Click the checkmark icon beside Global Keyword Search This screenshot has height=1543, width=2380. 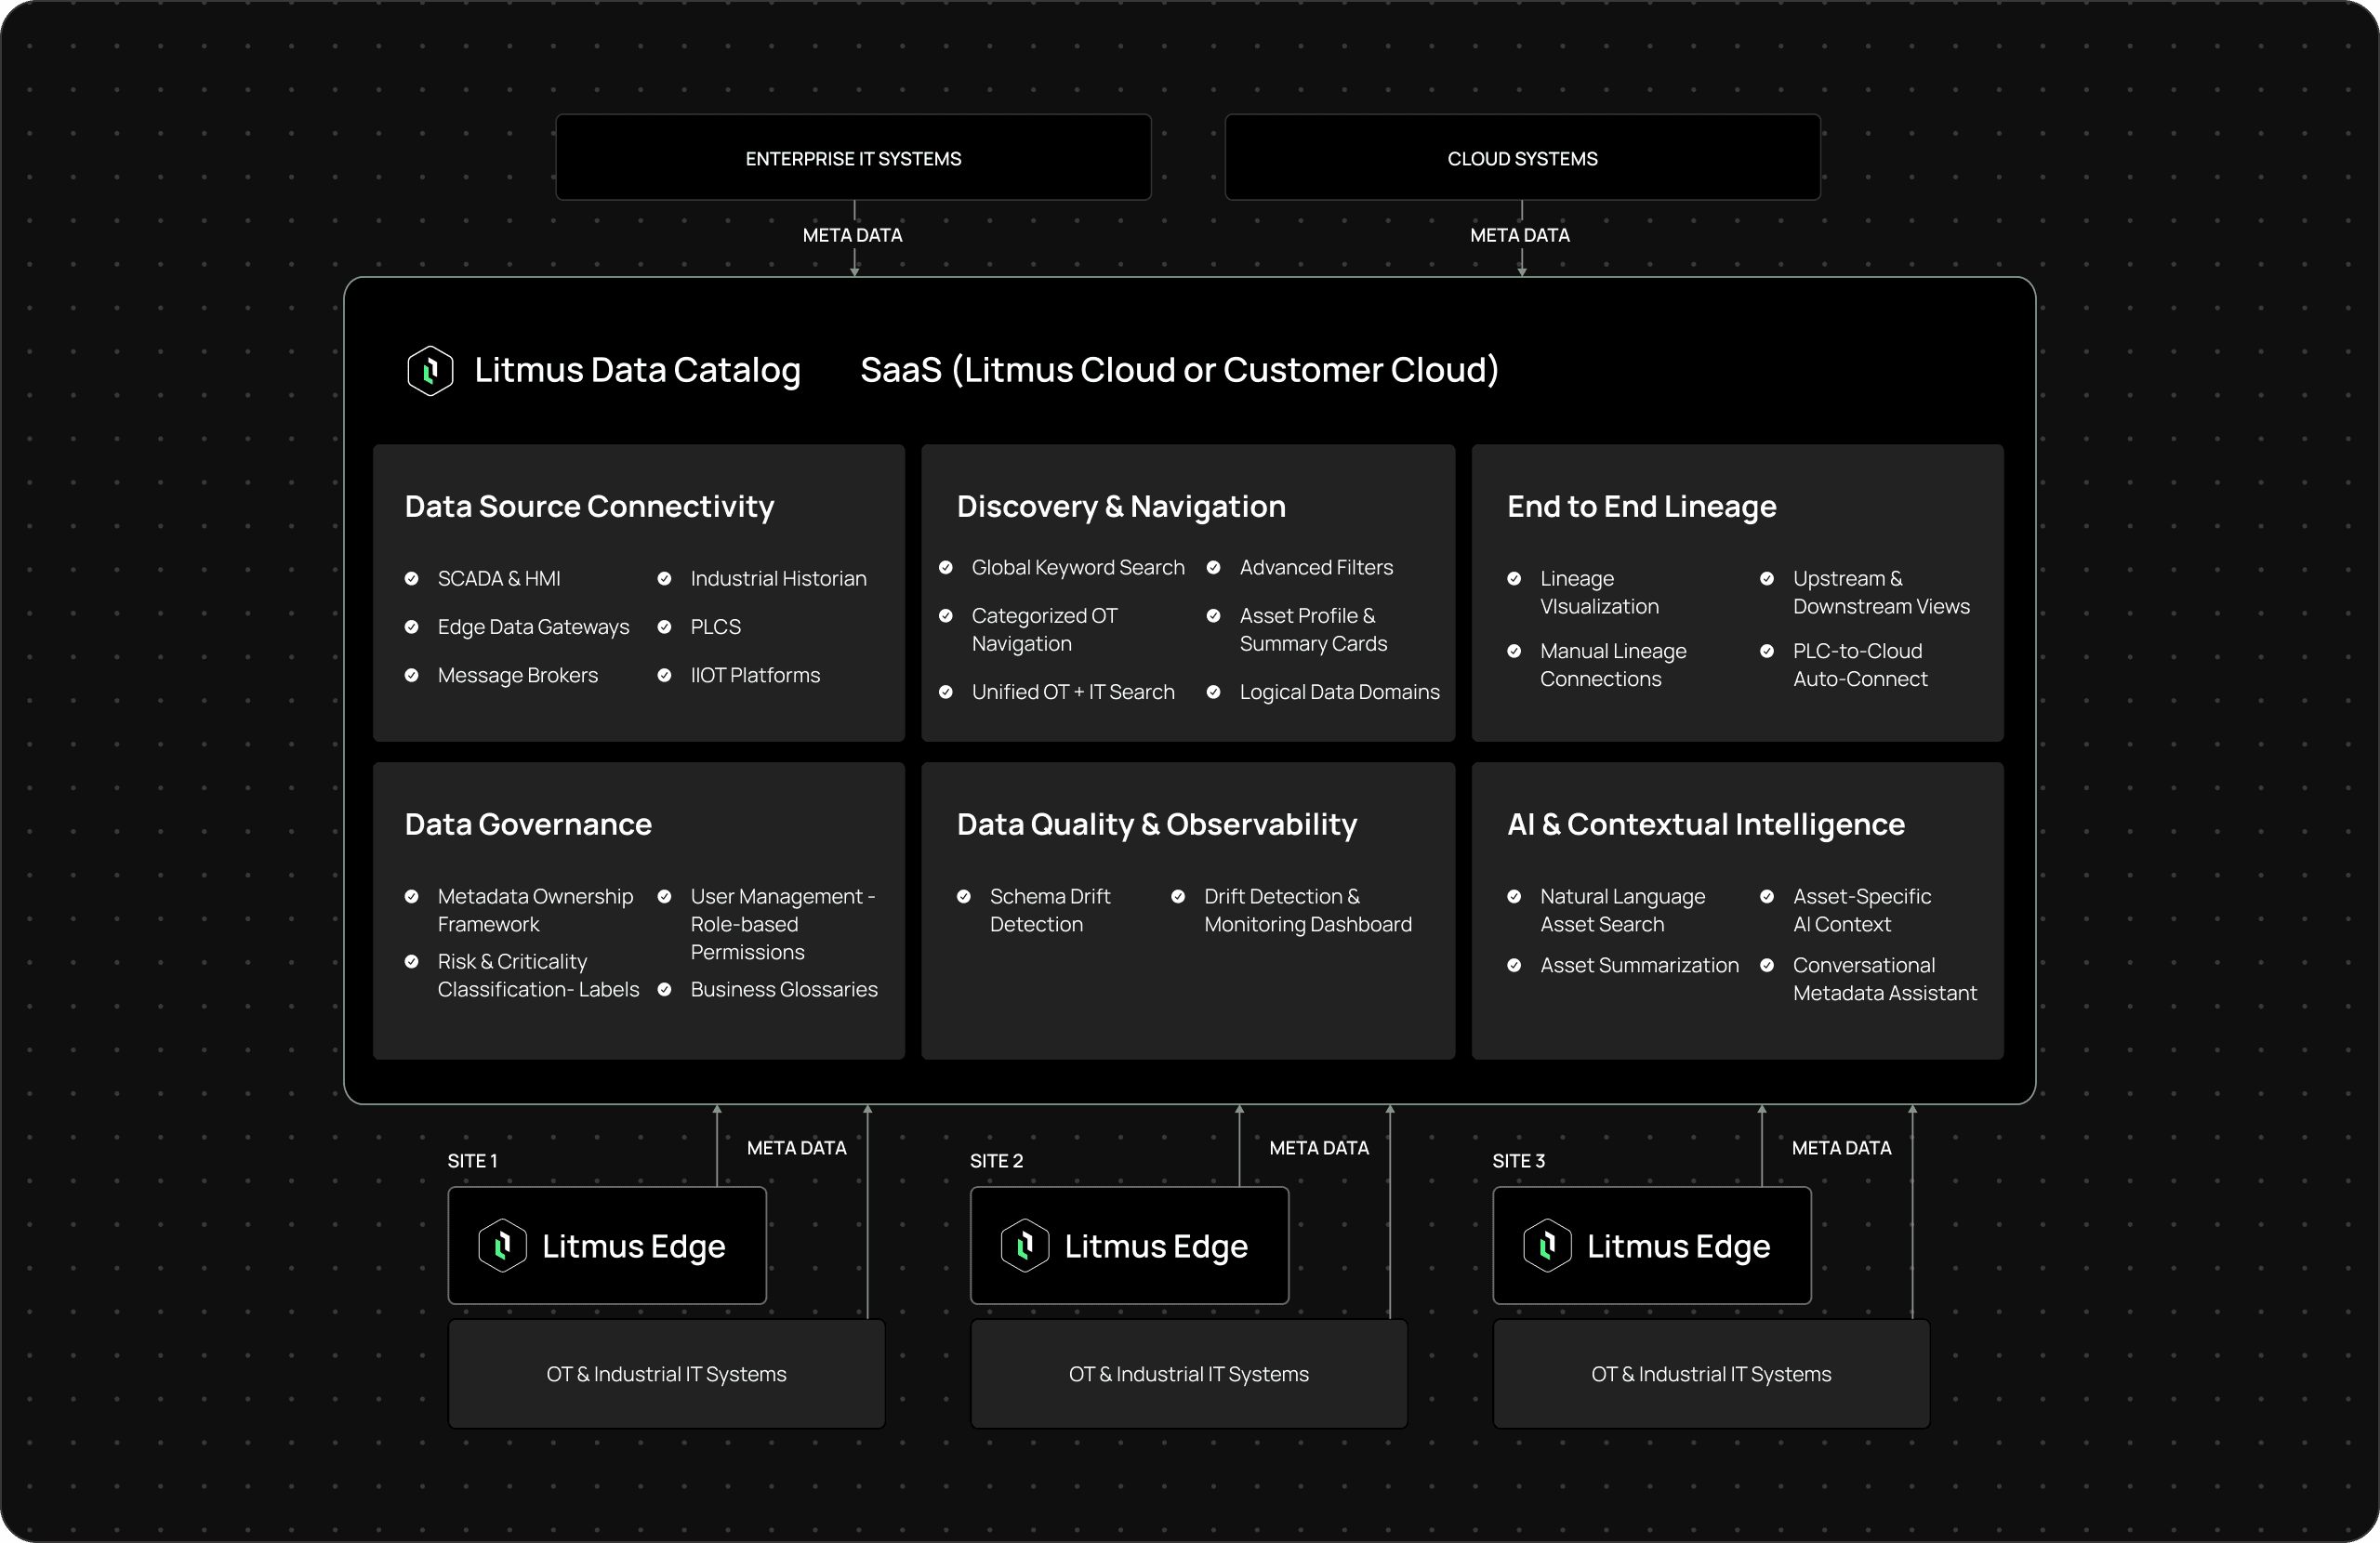tap(948, 567)
